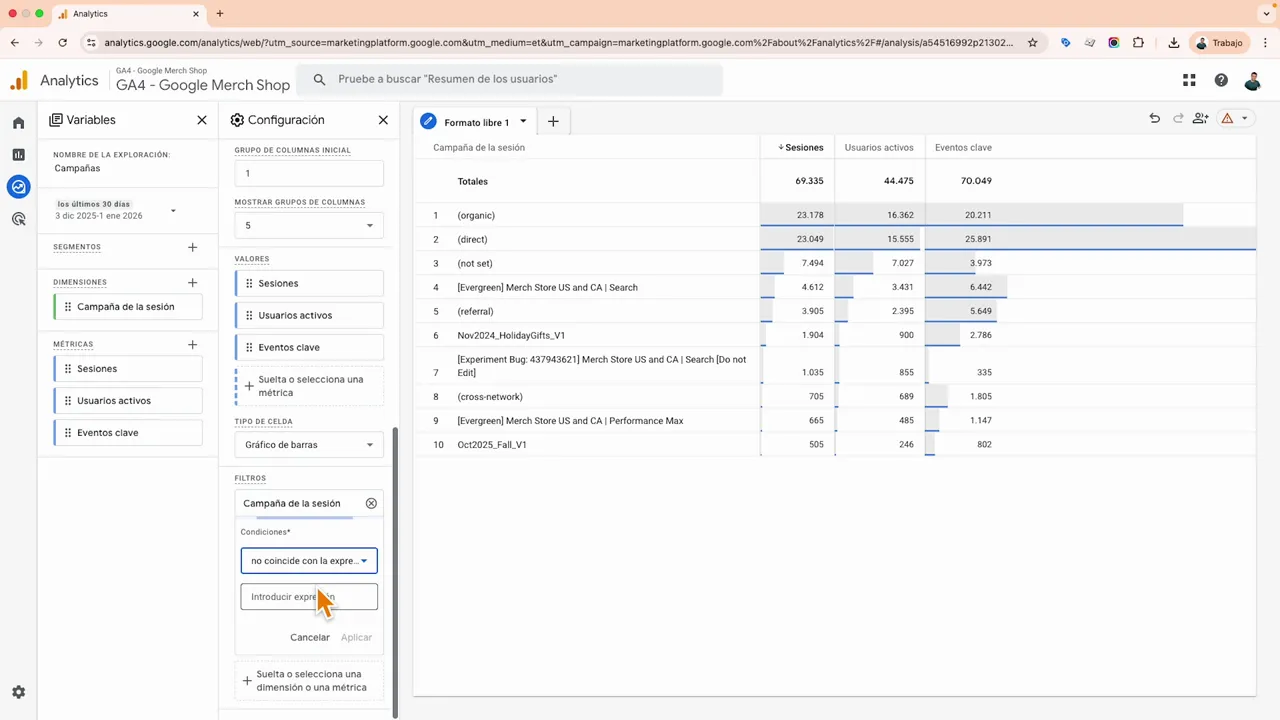Open the browser three-dot menu
1280x720 pixels.
[x=1265, y=43]
